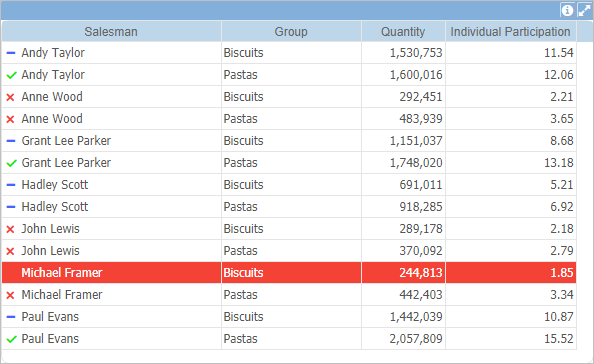Select Anne Wood name in Pastas row
The height and width of the screenshot is (364, 594).
click(x=52, y=119)
